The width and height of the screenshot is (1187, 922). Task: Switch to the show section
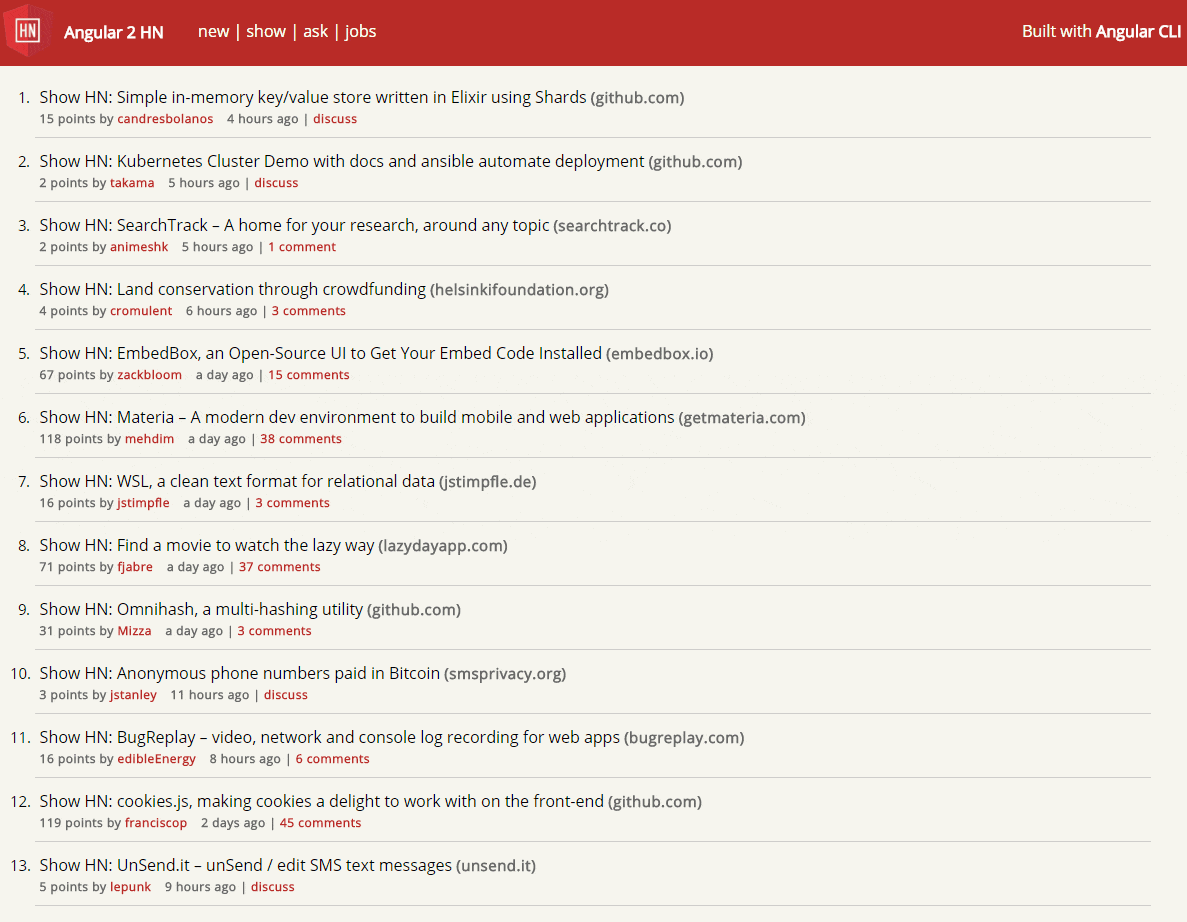pyautogui.click(x=266, y=31)
